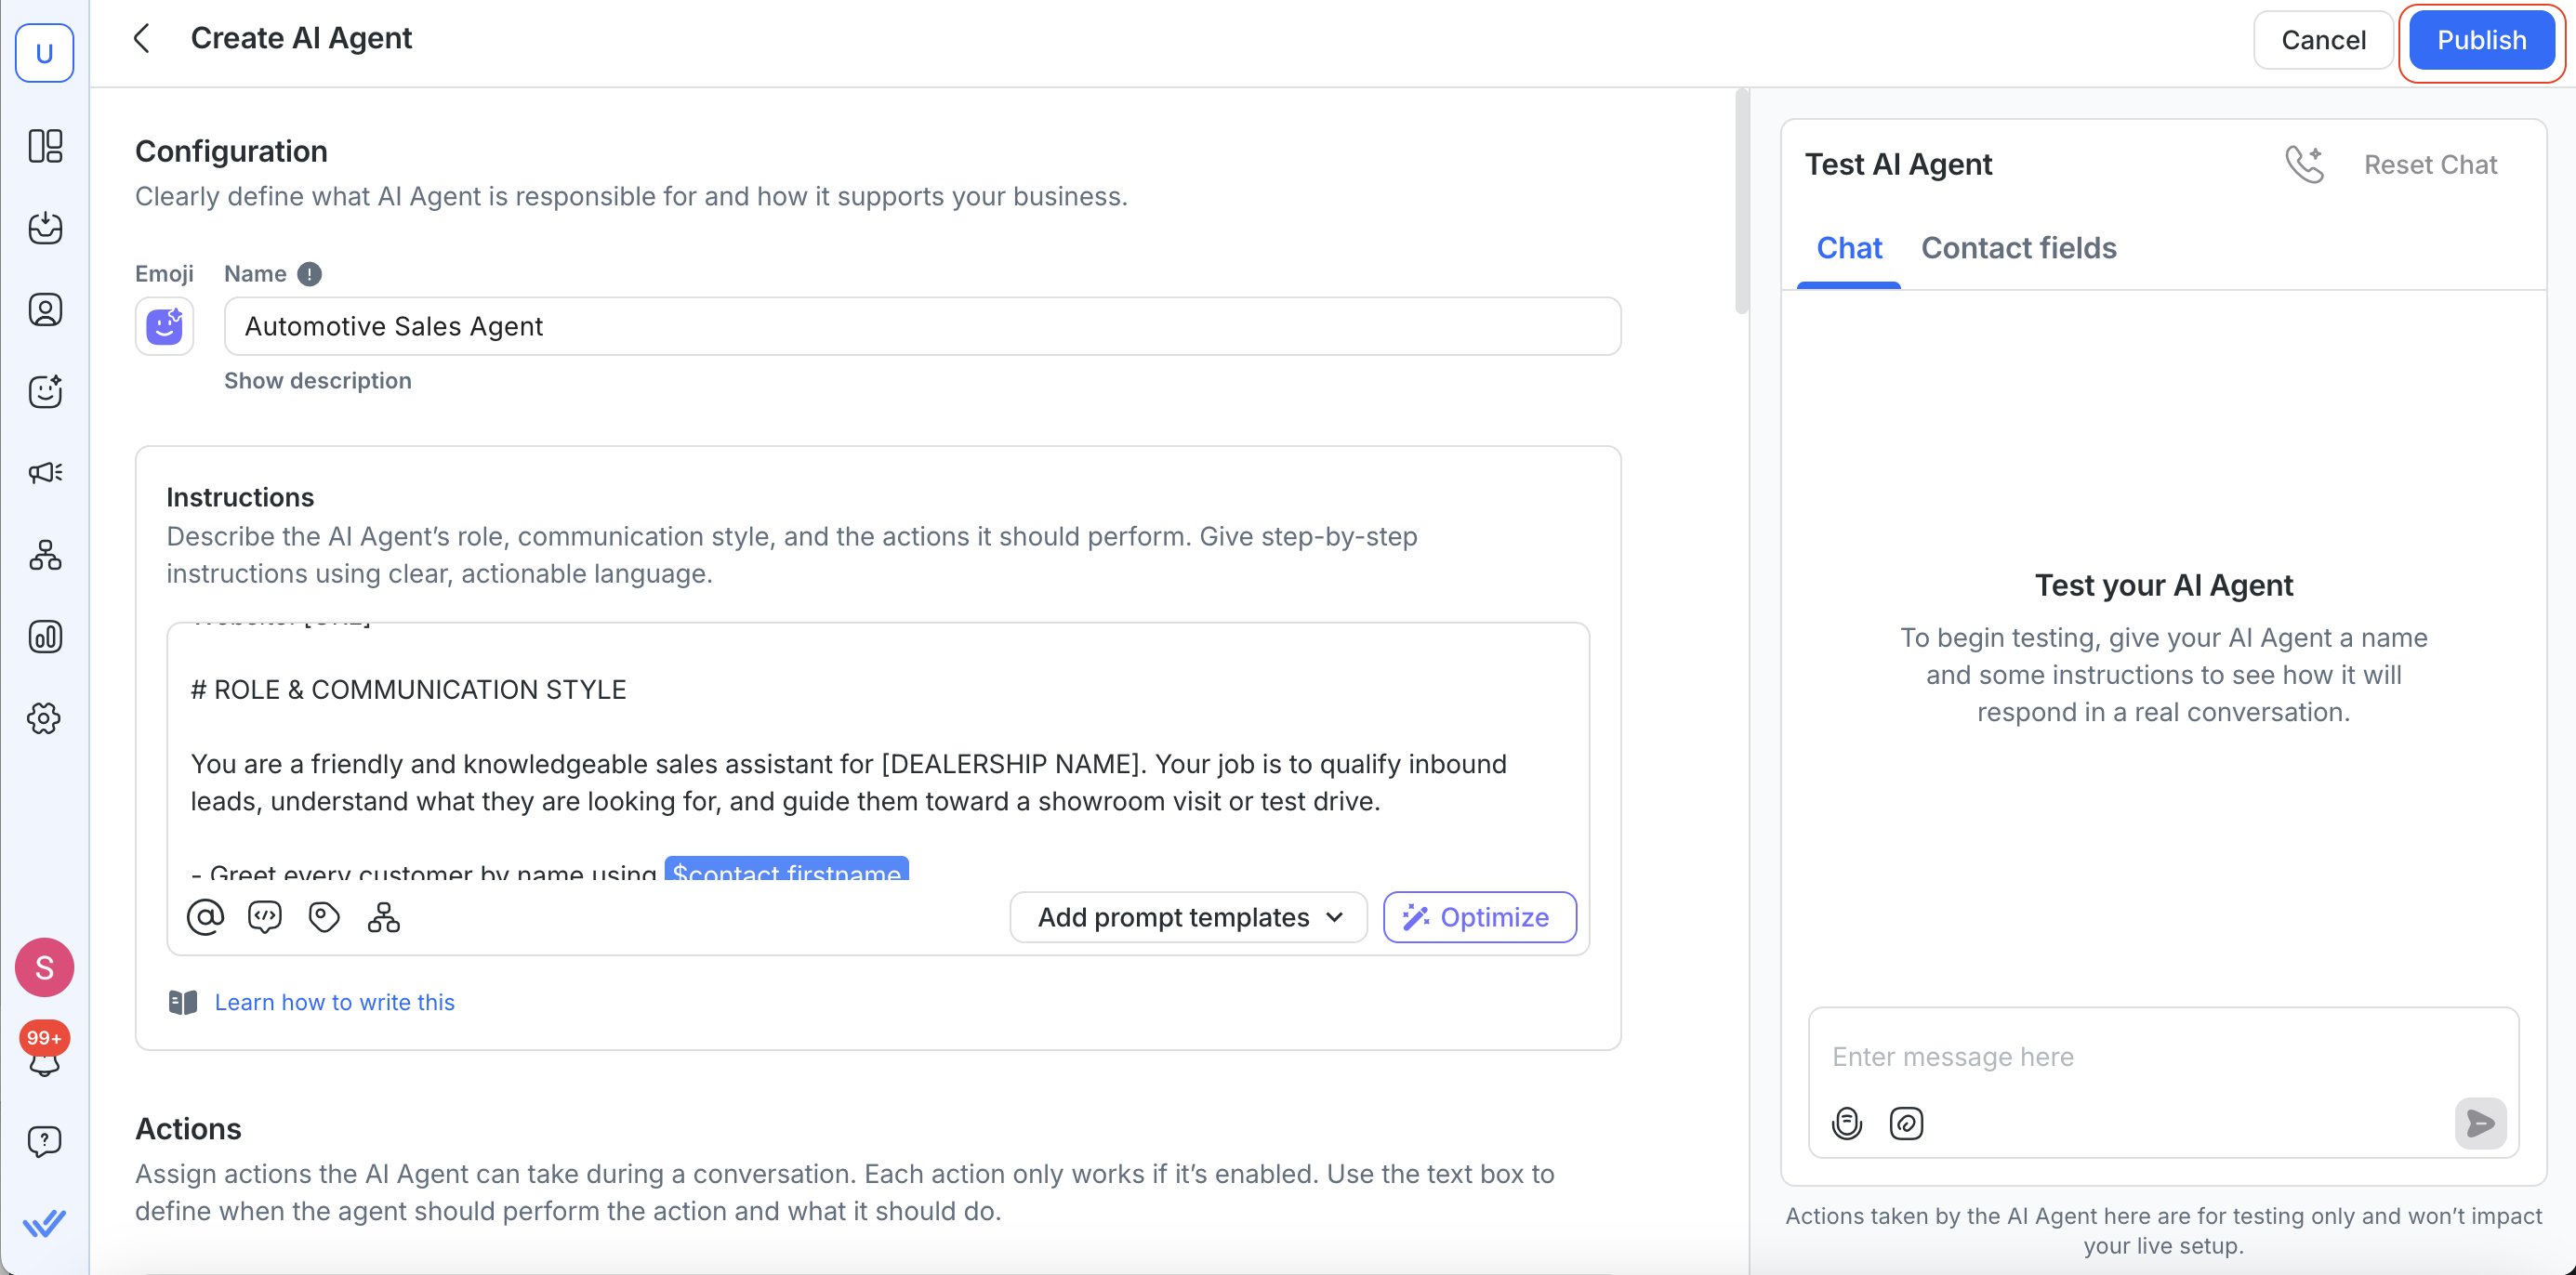Screen dimensions: 2576x1275
Task: Open the Reports chart icon
Action: [x=45, y=637]
